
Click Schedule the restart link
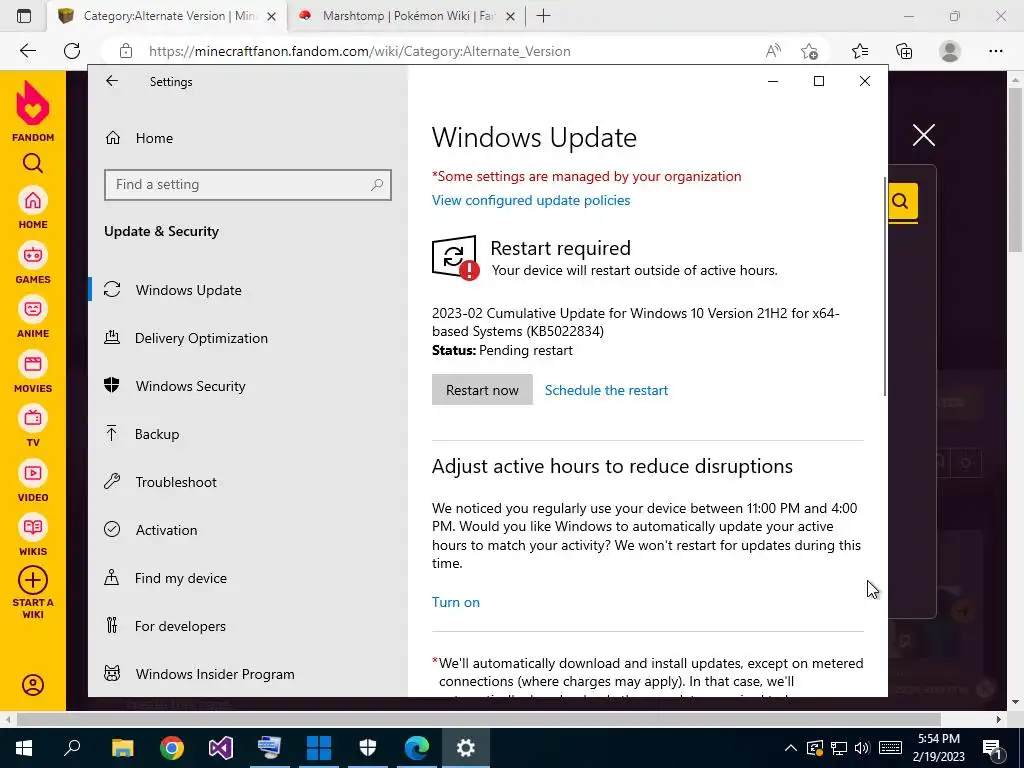pos(606,390)
